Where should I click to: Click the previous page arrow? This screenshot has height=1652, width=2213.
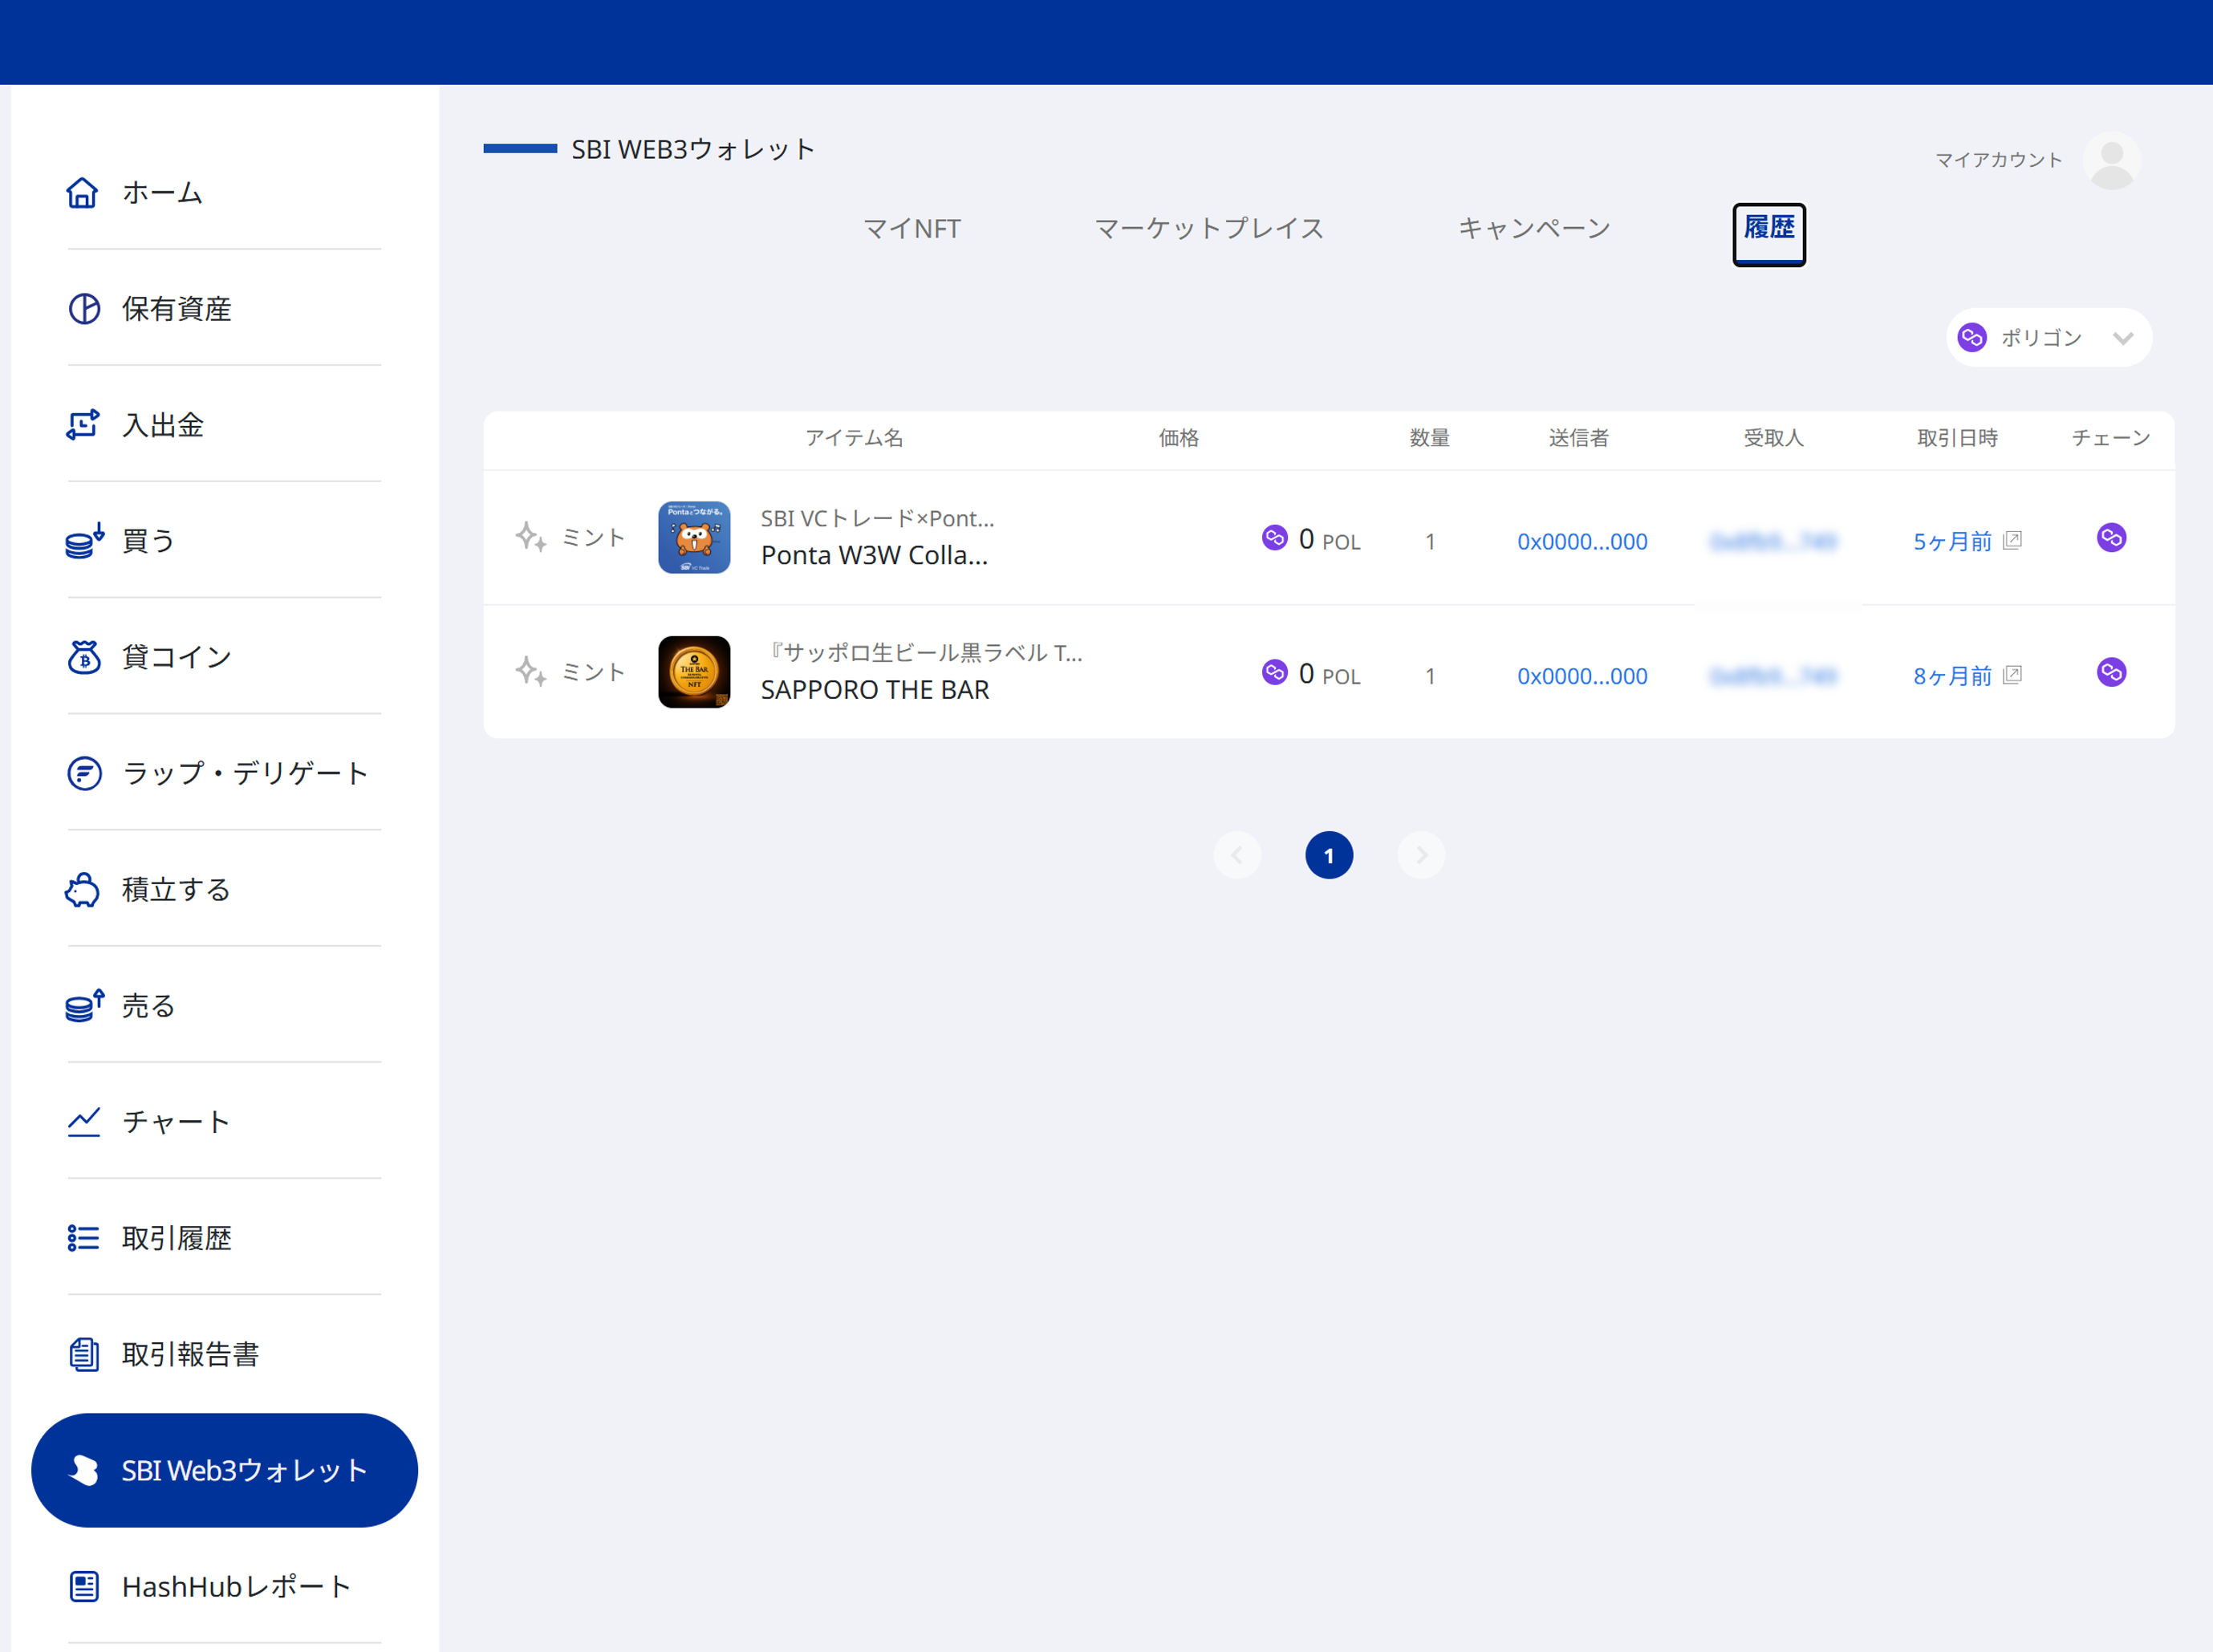(1237, 855)
